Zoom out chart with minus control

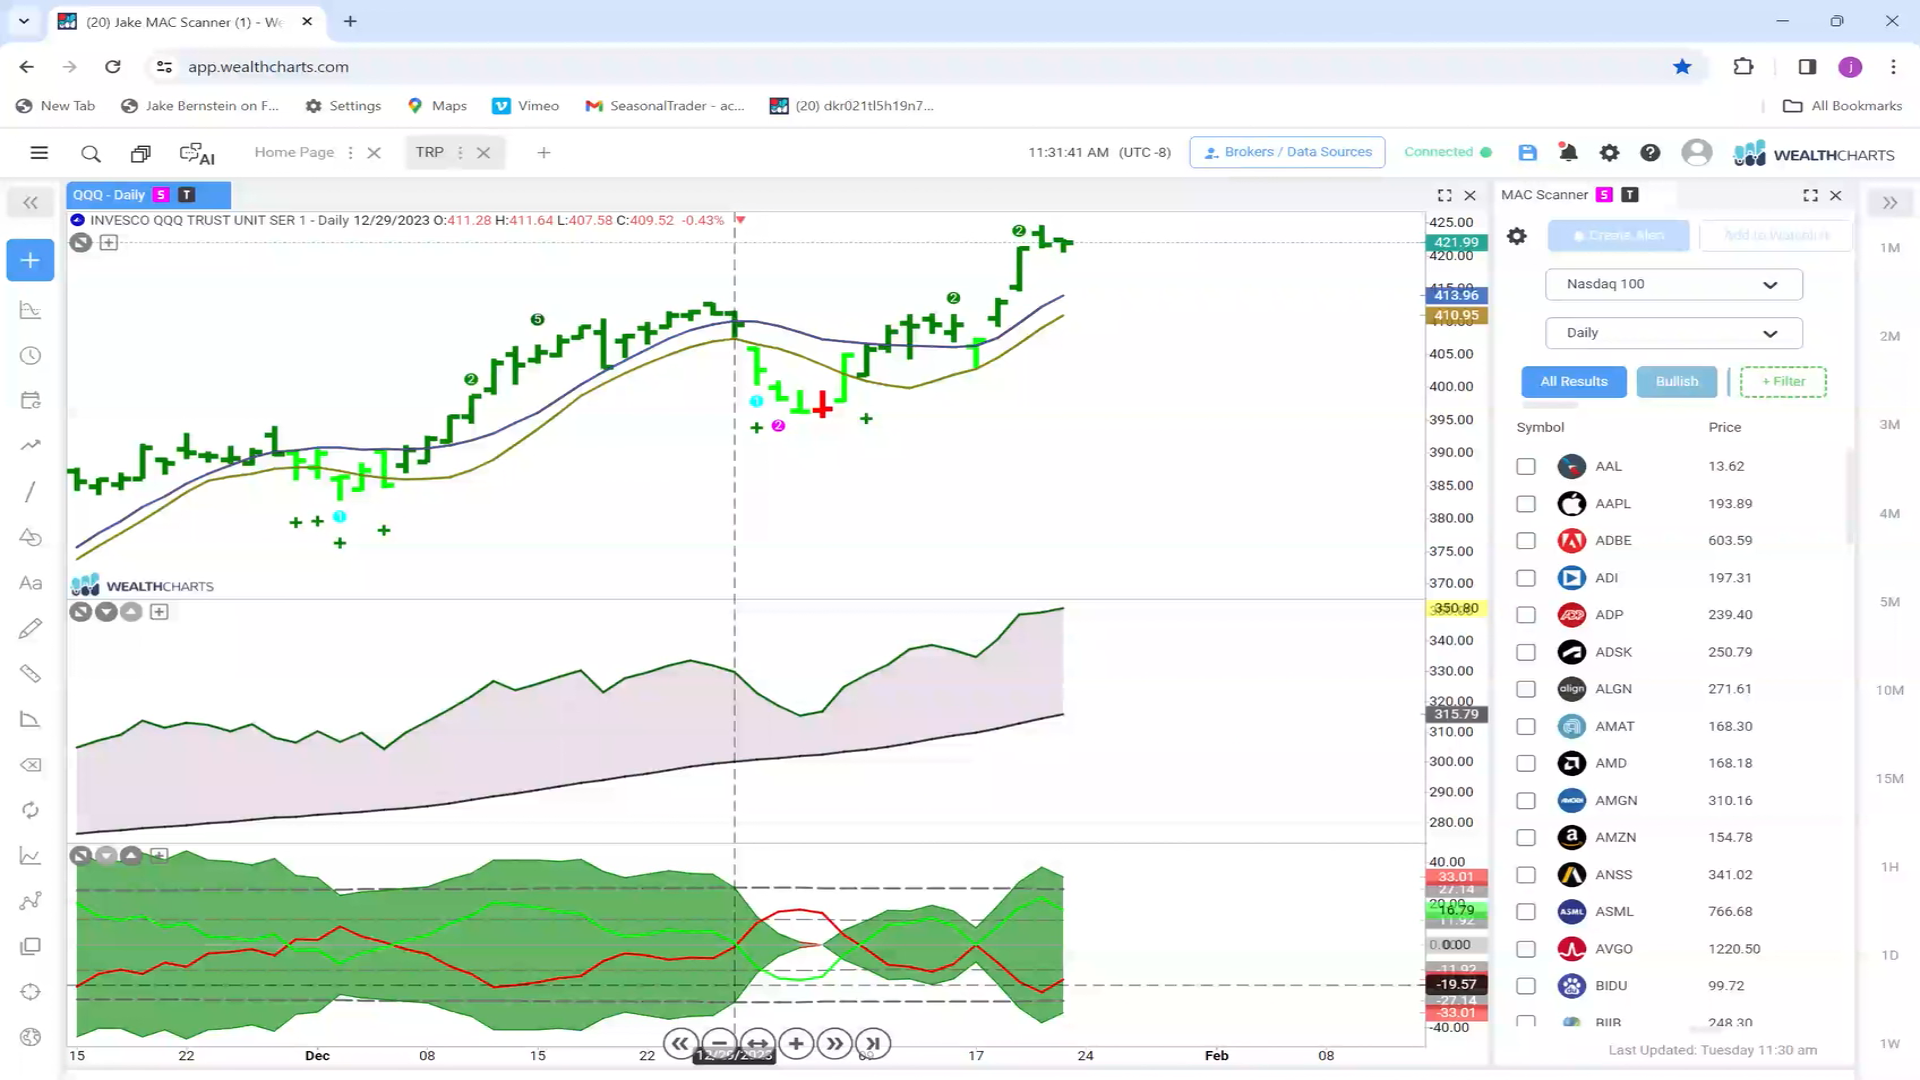718,1044
